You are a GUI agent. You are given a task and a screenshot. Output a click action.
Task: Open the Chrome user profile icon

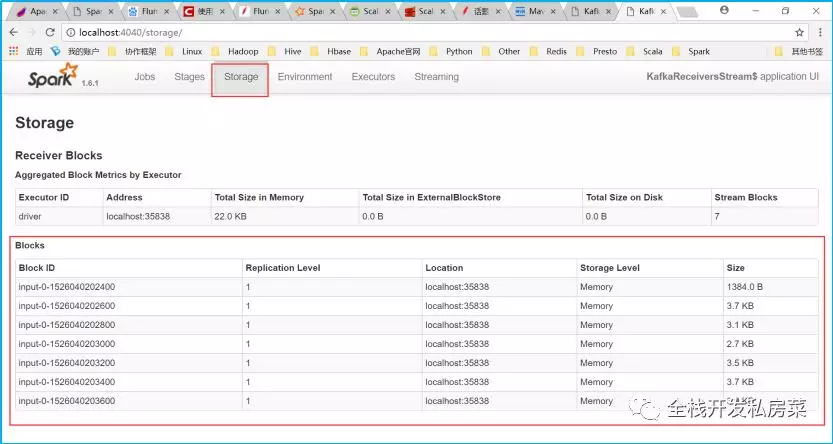tap(724, 10)
